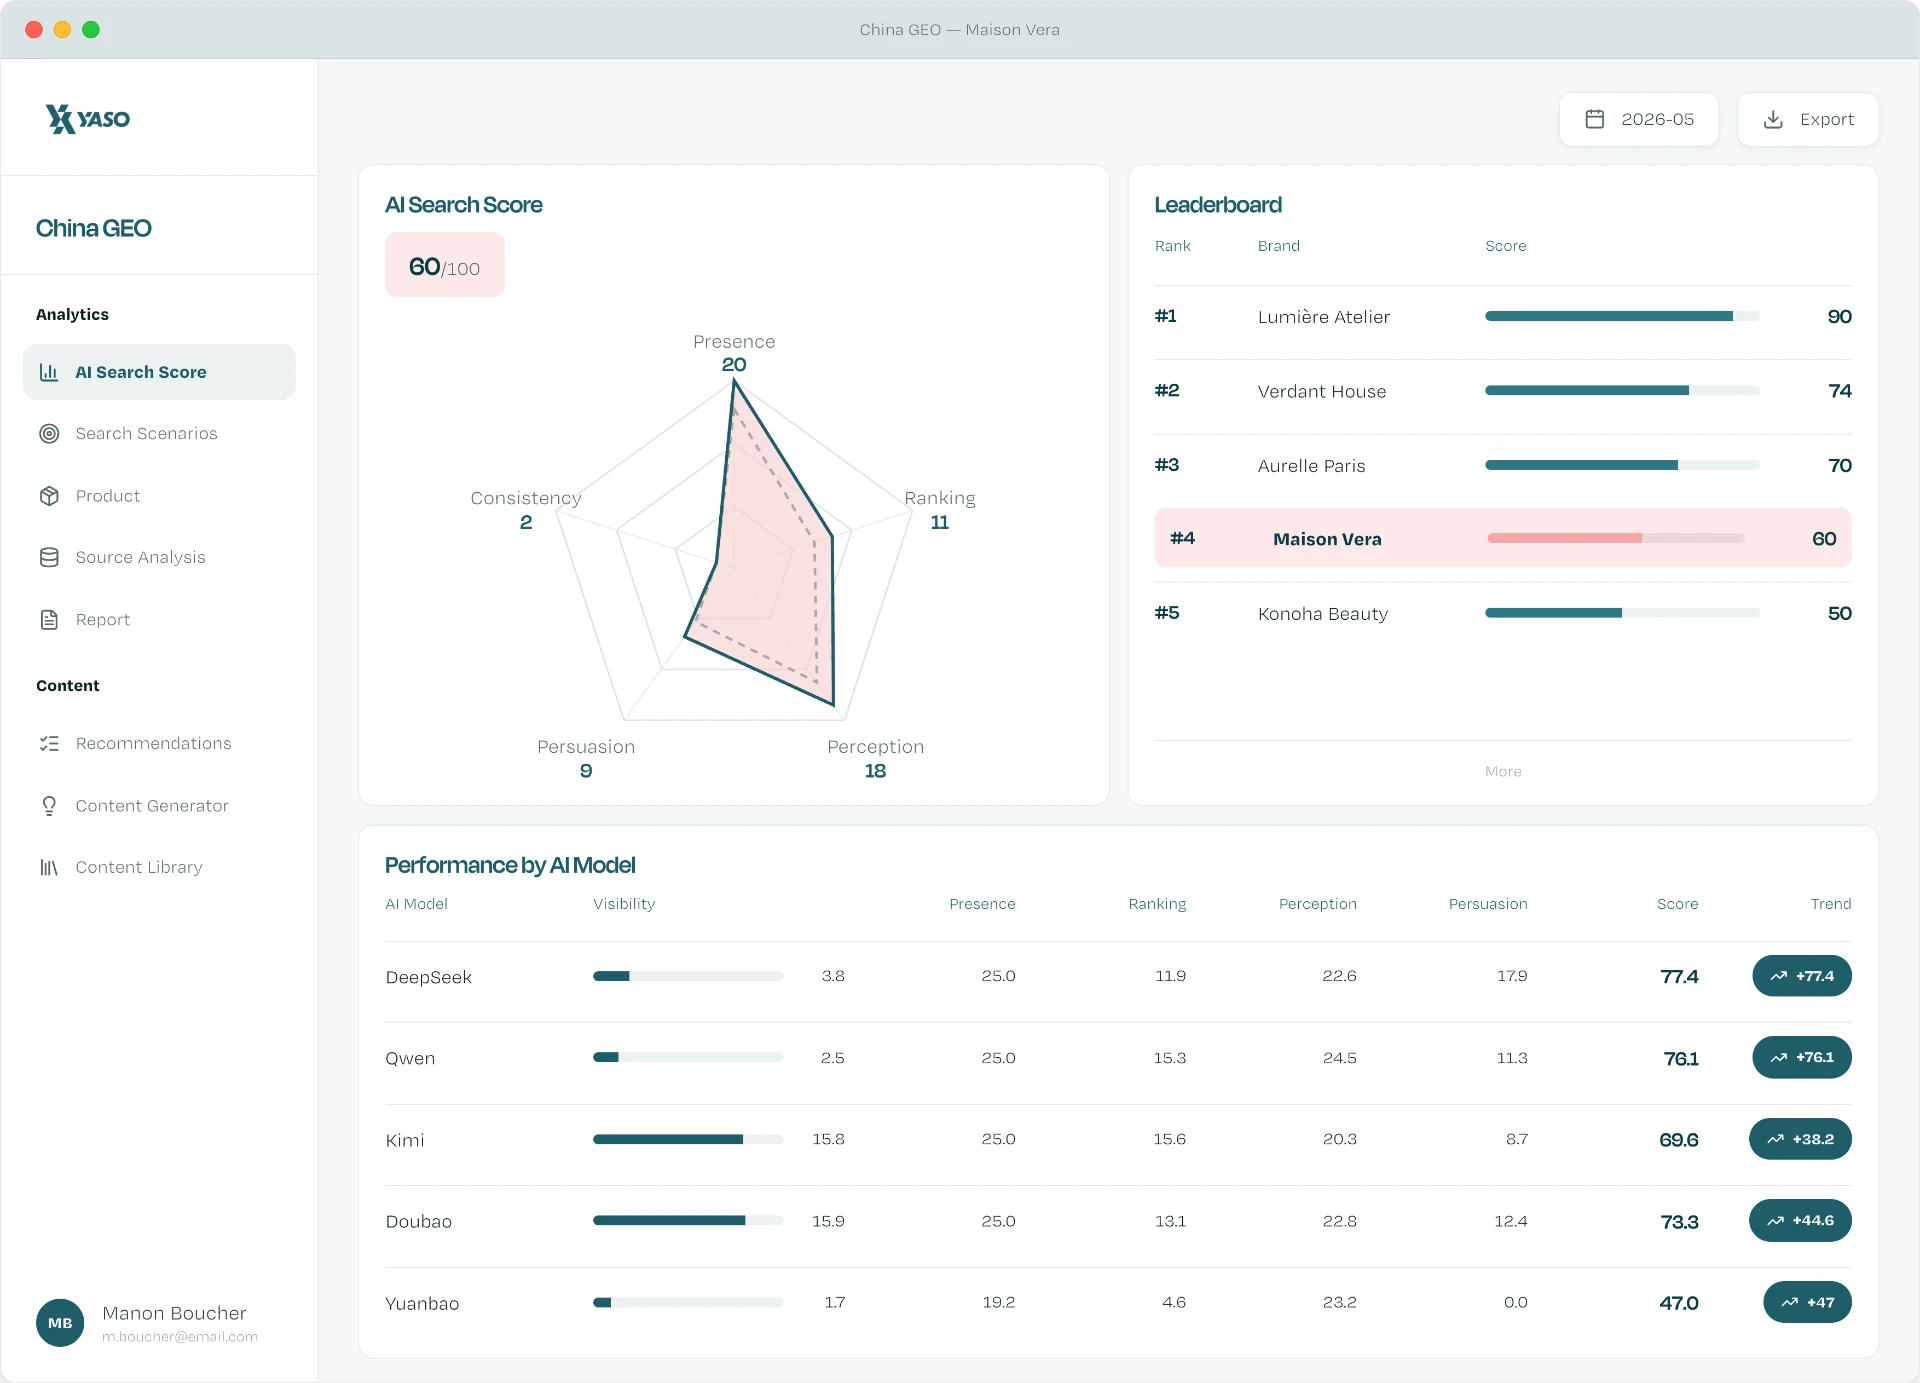The width and height of the screenshot is (1920, 1383).
Task: Click the MB user avatar
Action: pyautogui.click(x=60, y=1322)
